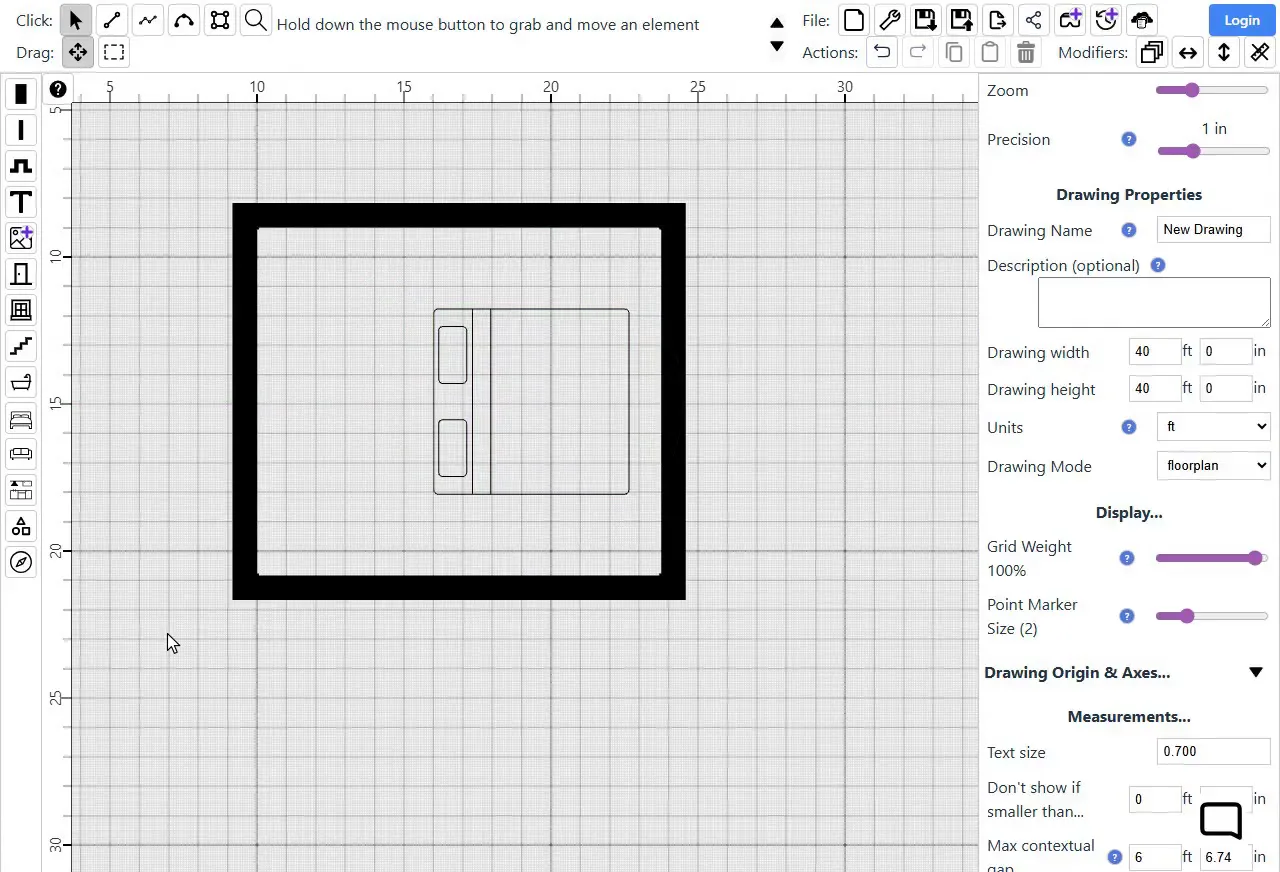
Task: Pick the polyline drawing tool
Action: (x=148, y=20)
